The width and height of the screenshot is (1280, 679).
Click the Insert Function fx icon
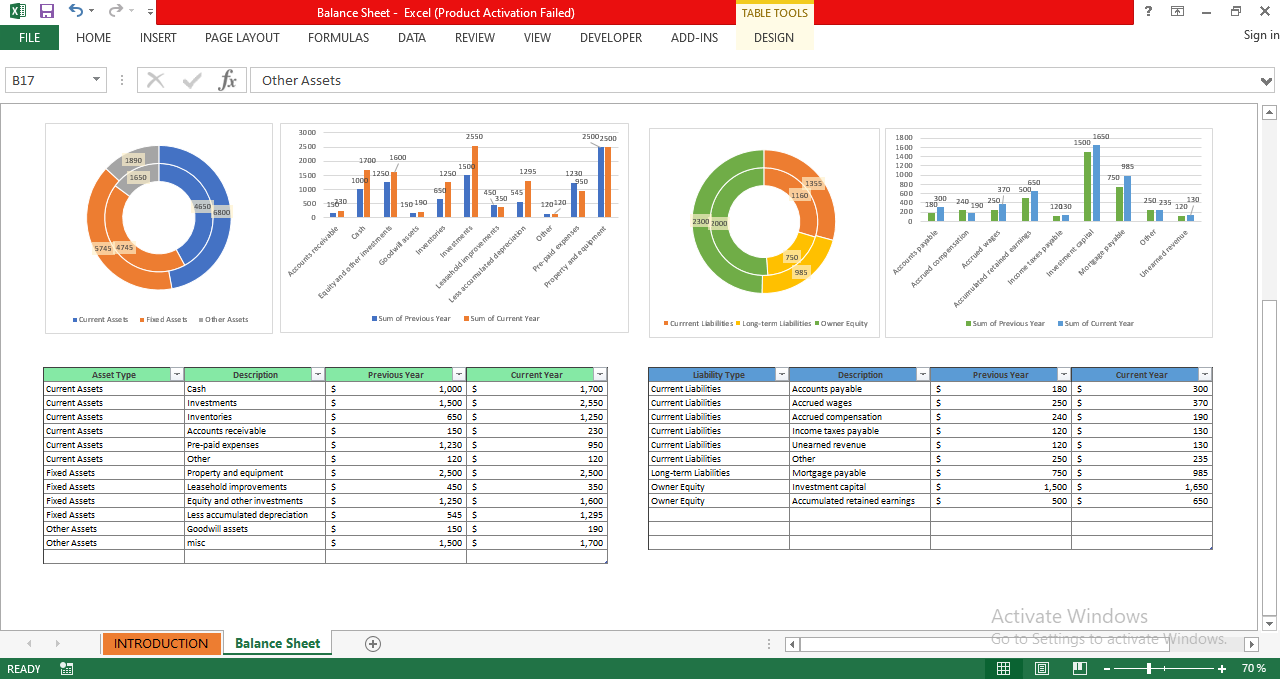point(228,80)
